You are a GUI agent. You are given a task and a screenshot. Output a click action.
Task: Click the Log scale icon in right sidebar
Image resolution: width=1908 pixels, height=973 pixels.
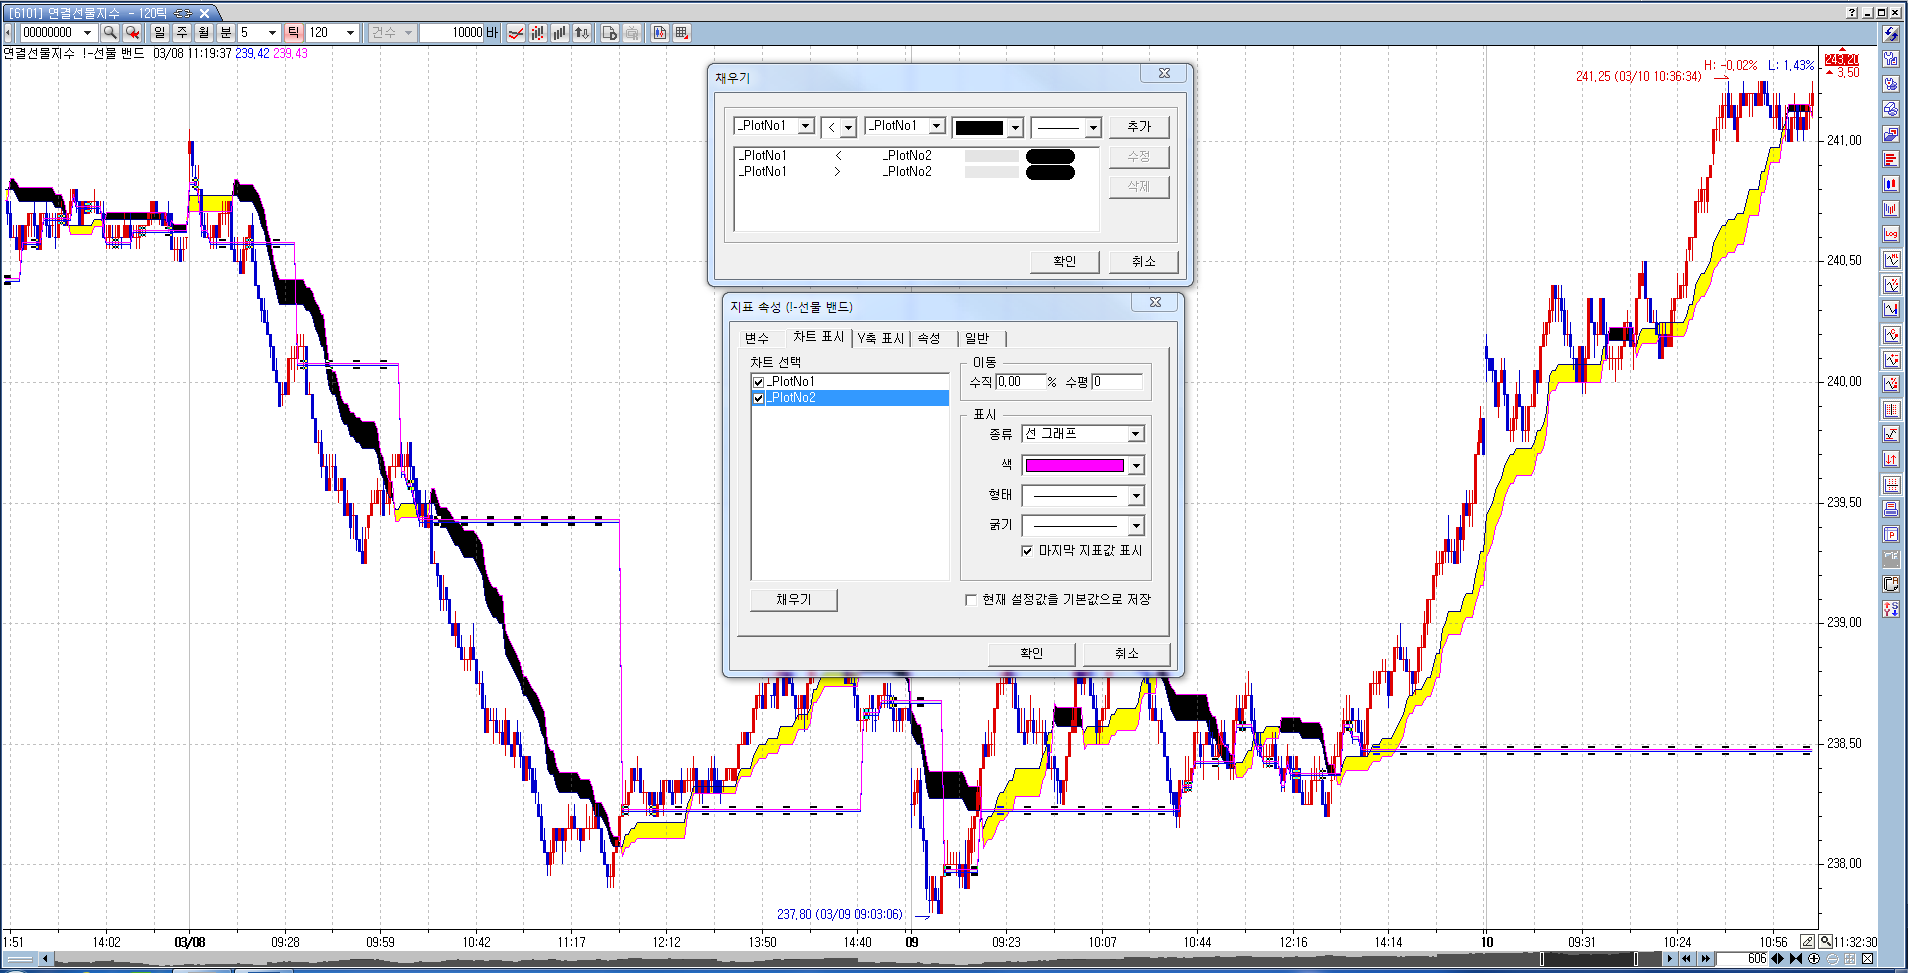tap(1890, 234)
